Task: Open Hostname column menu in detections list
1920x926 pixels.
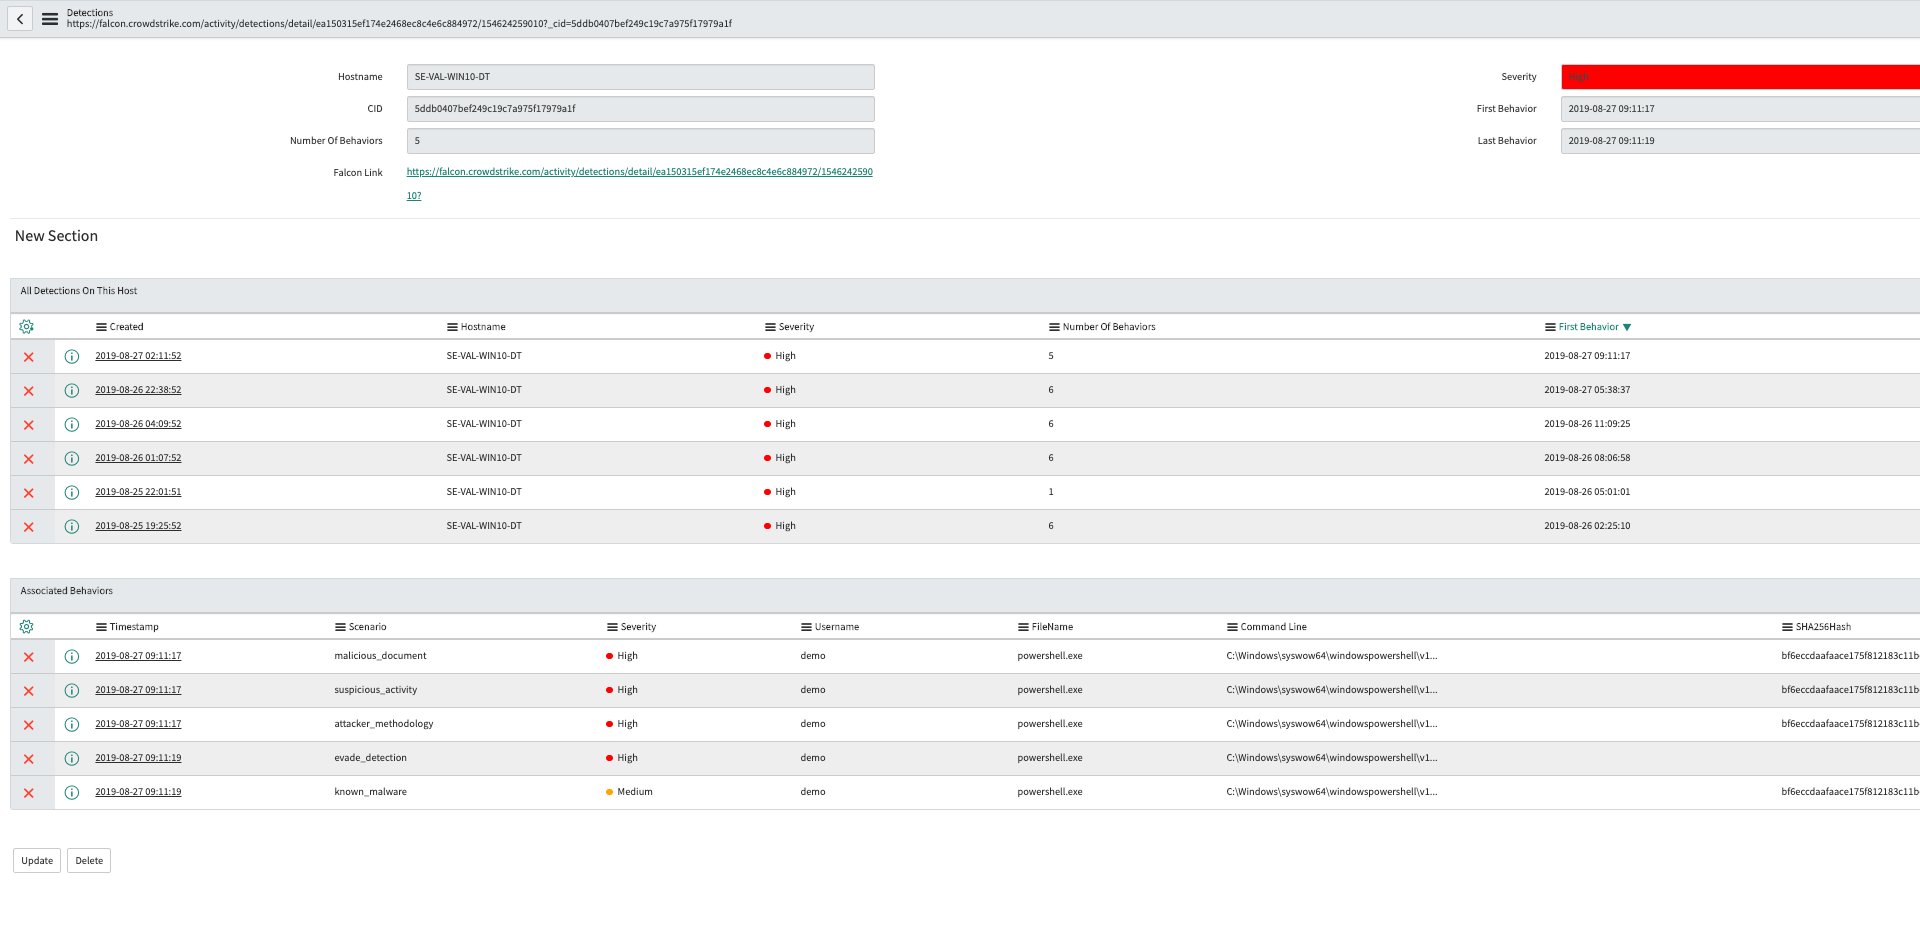Action: pos(452,327)
